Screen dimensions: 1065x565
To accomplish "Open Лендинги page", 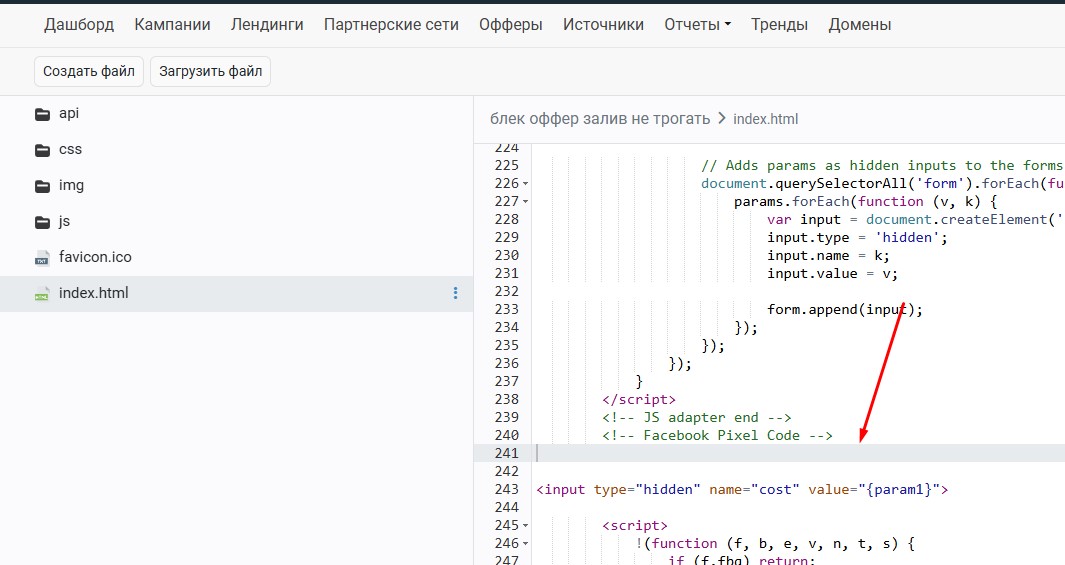I will pos(267,24).
